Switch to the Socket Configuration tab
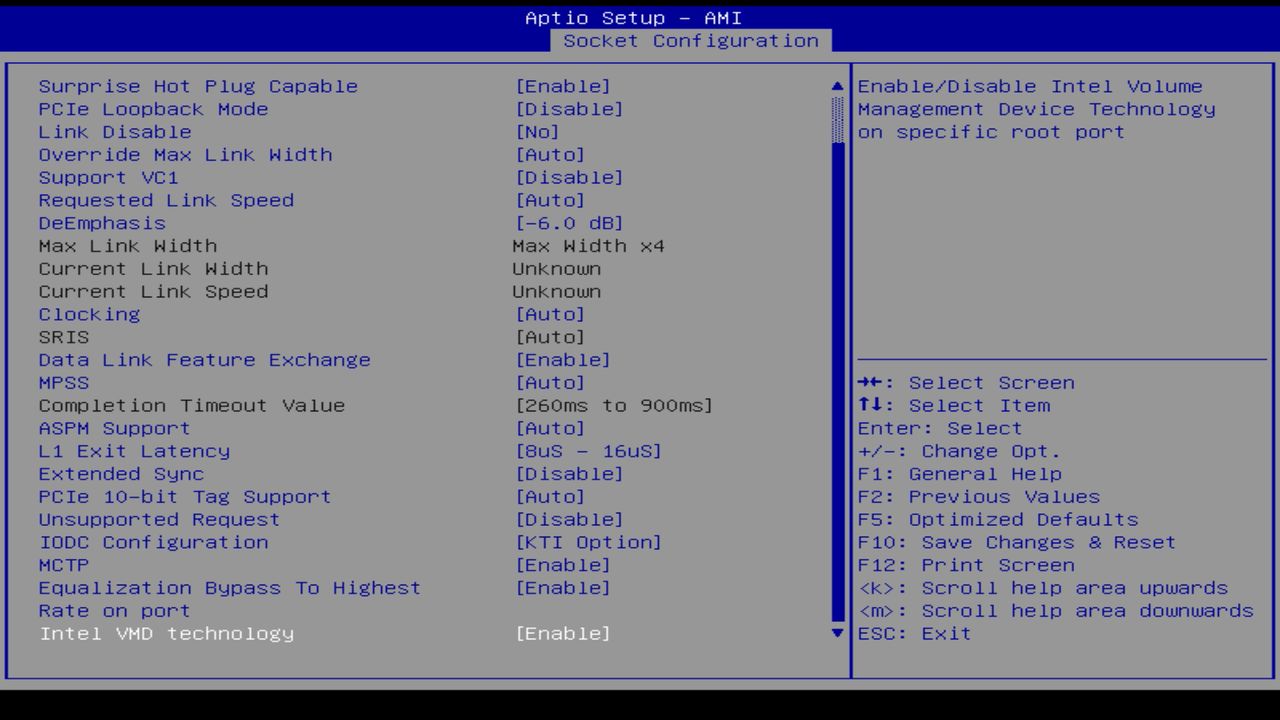This screenshot has height=720, width=1280. click(692, 41)
